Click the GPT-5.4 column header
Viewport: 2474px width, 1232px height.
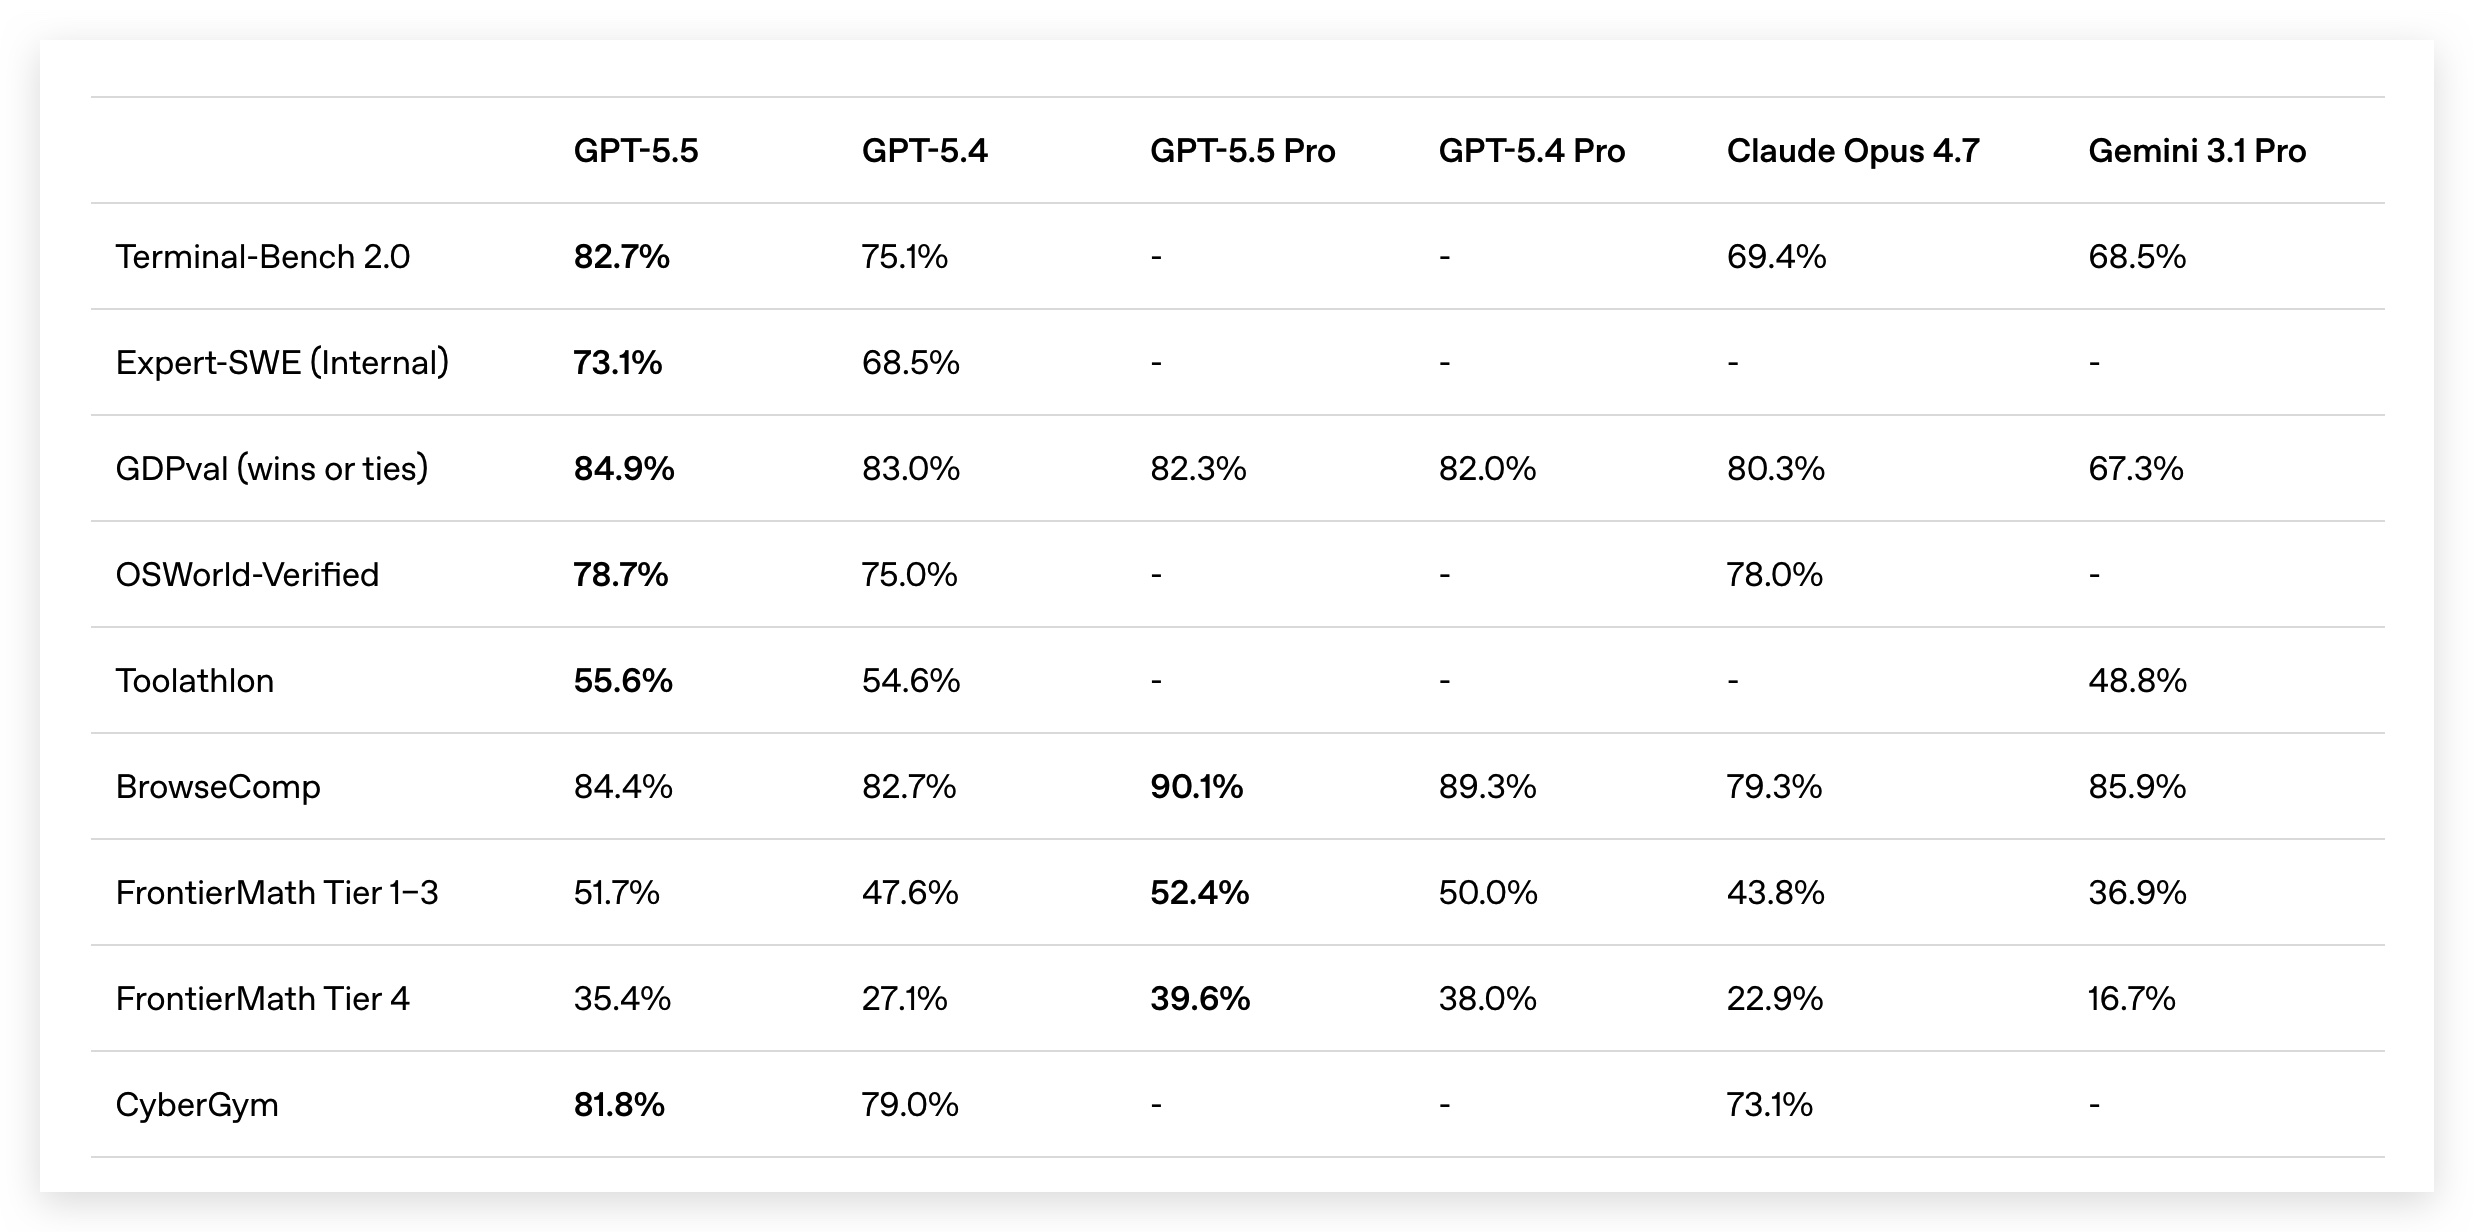pyautogui.click(x=924, y=151)
